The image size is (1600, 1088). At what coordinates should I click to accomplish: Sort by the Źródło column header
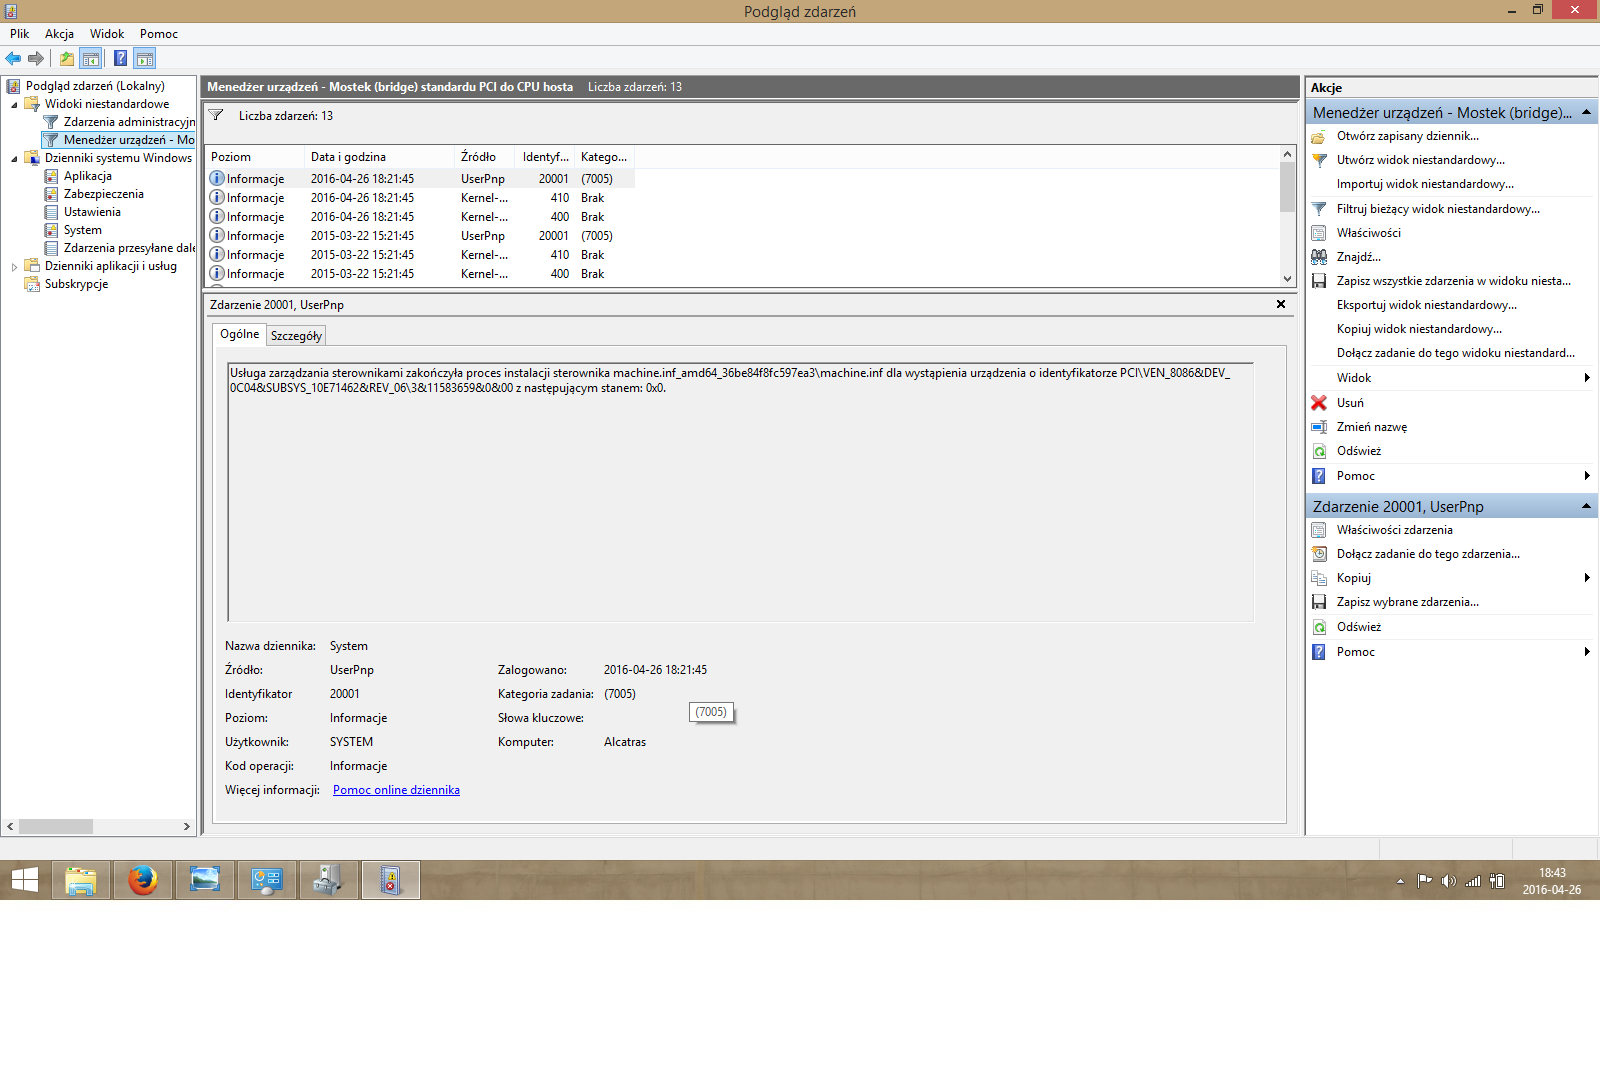(x=484, y=157)
